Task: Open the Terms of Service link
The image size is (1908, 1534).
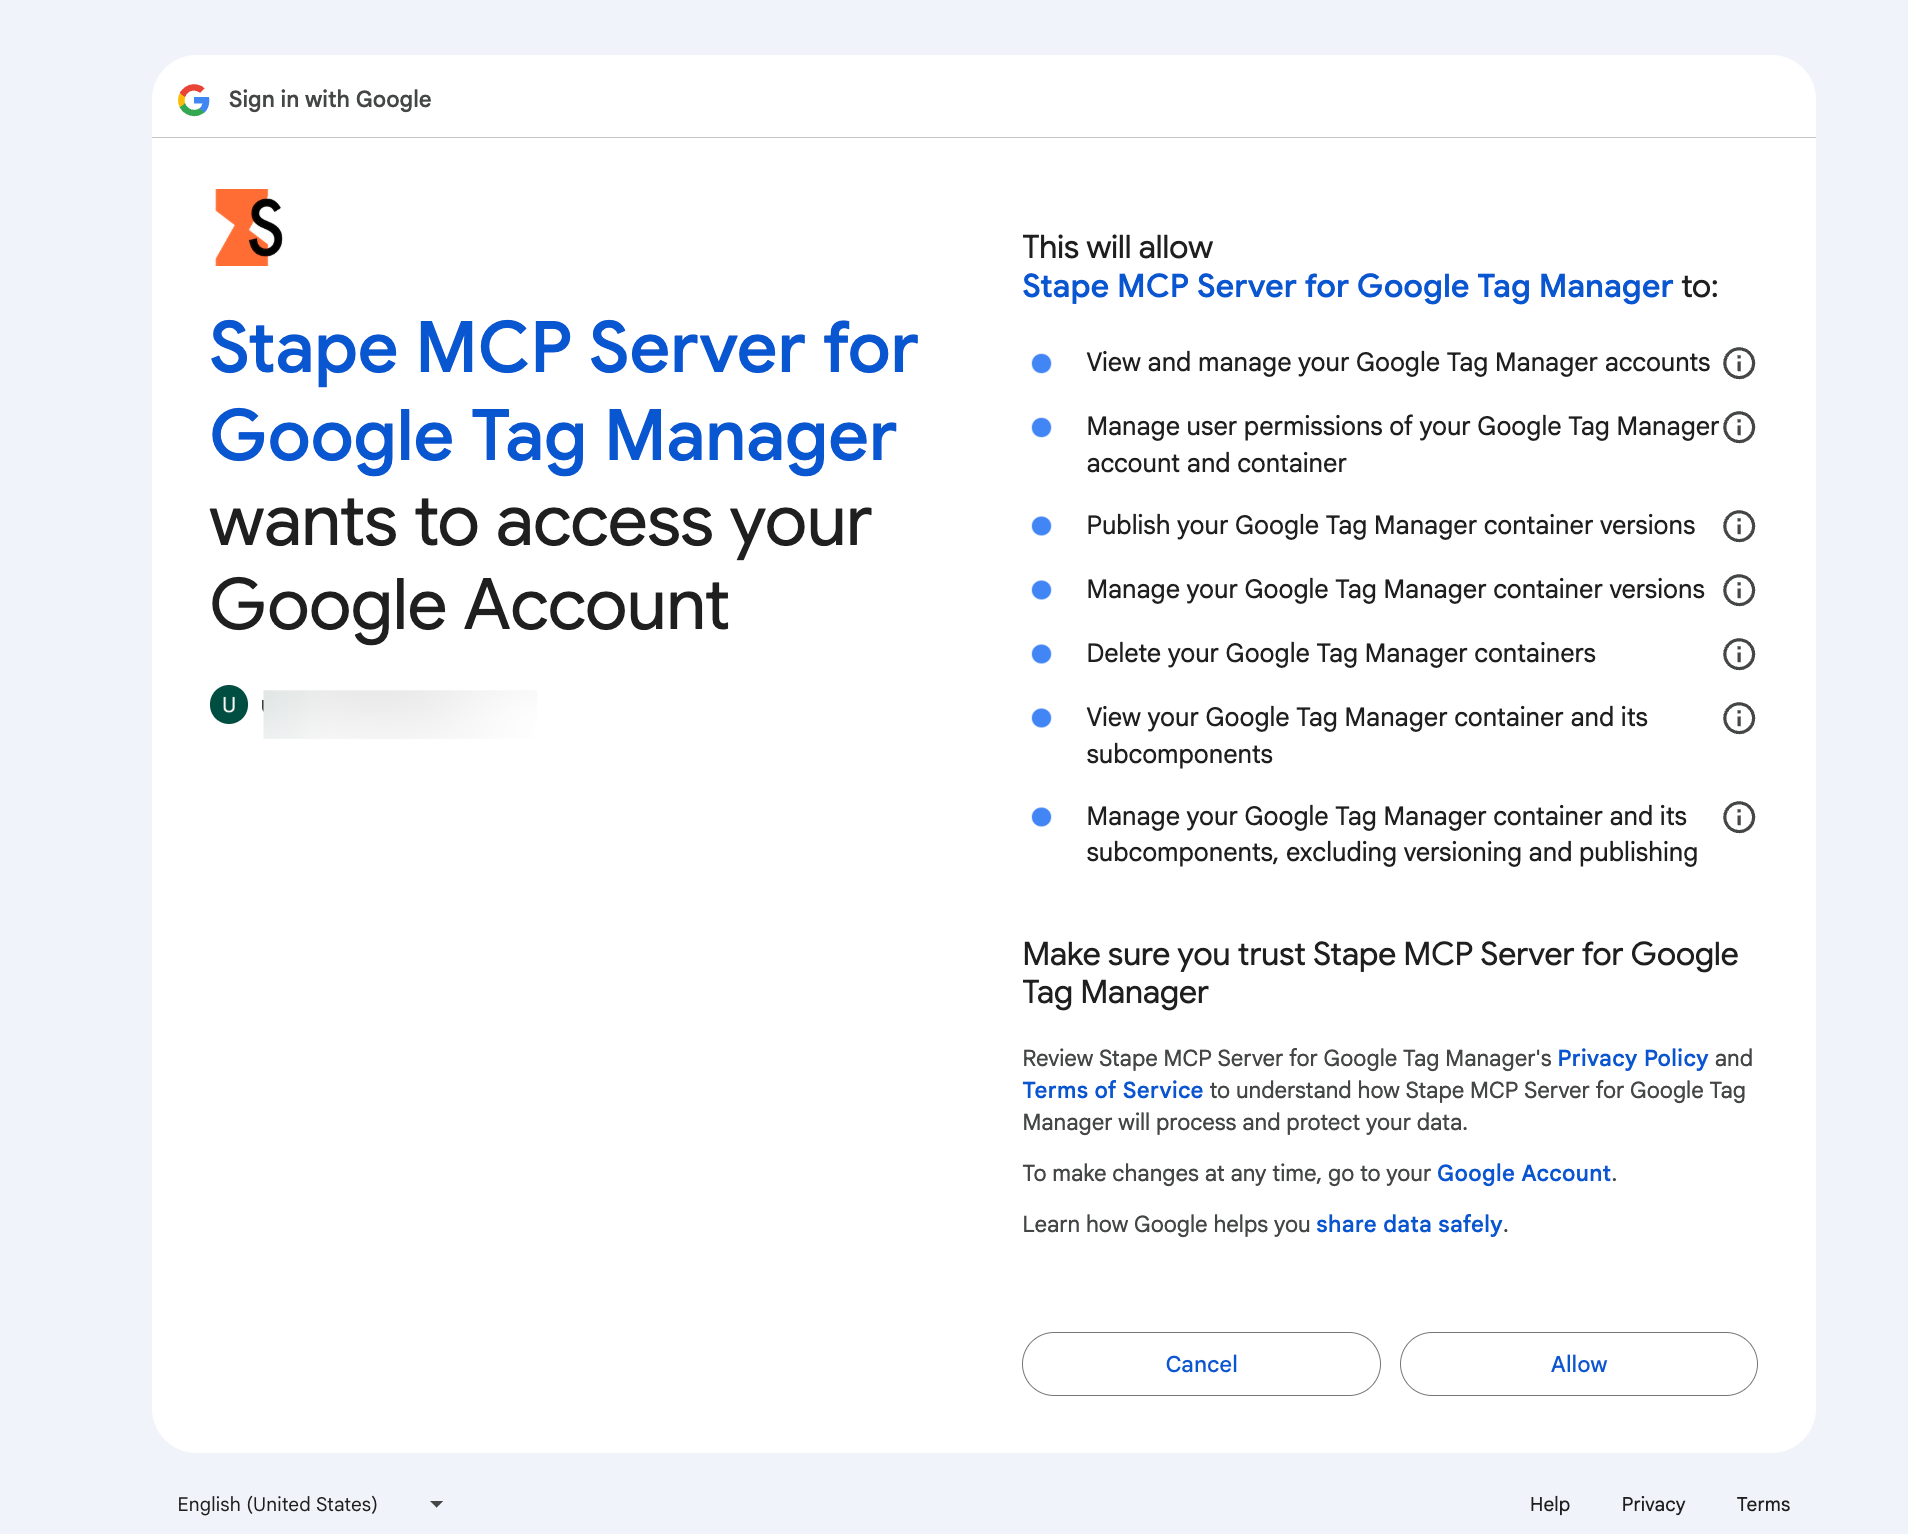Action: (1112, 1090)
